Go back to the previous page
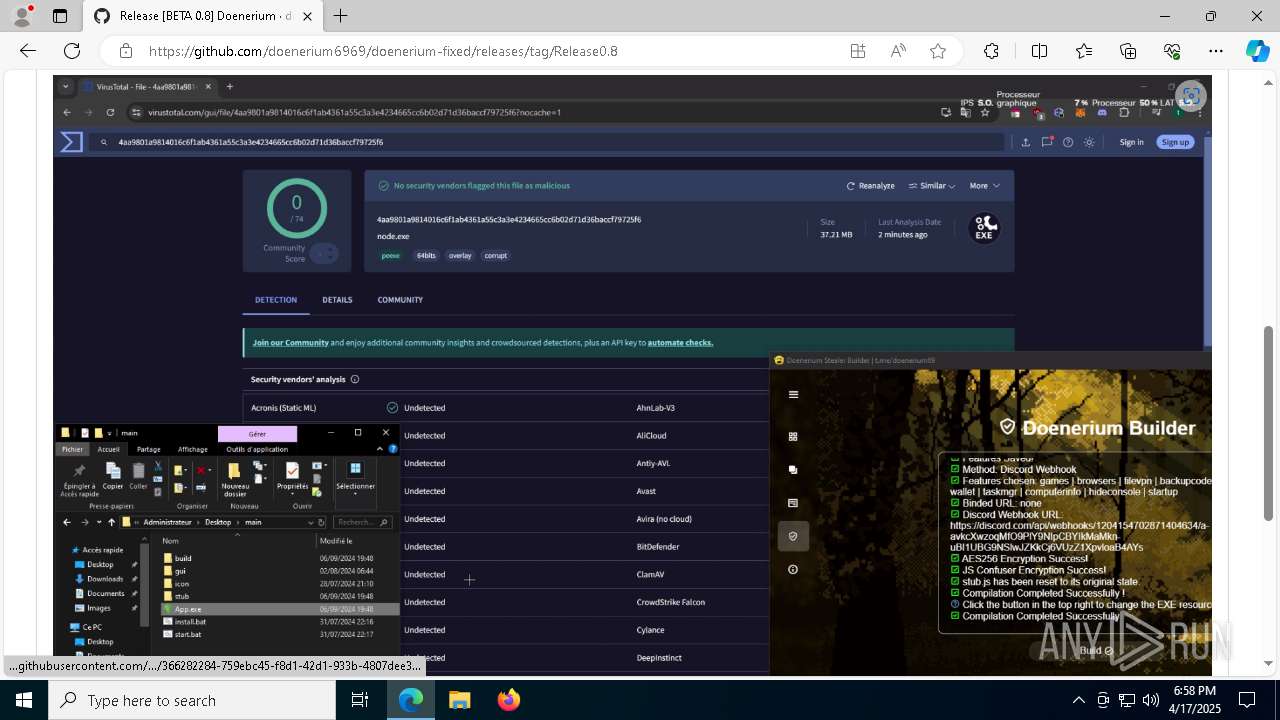The image size is (1280, 720). (x=28, y=51)
